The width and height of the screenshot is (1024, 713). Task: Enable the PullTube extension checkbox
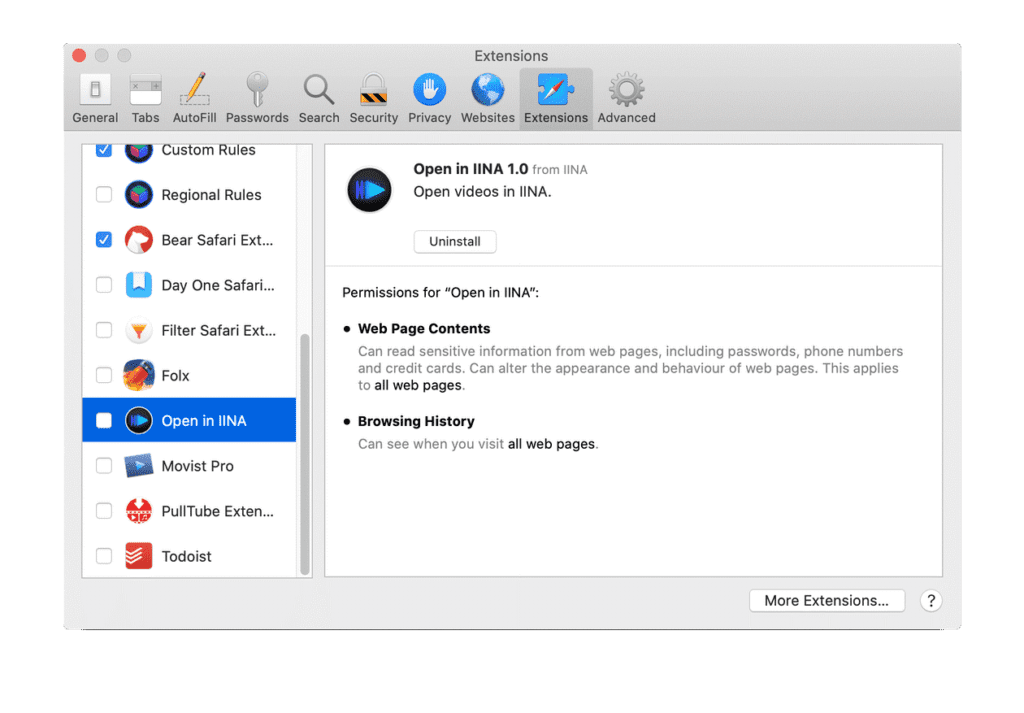tap(104, 511)
